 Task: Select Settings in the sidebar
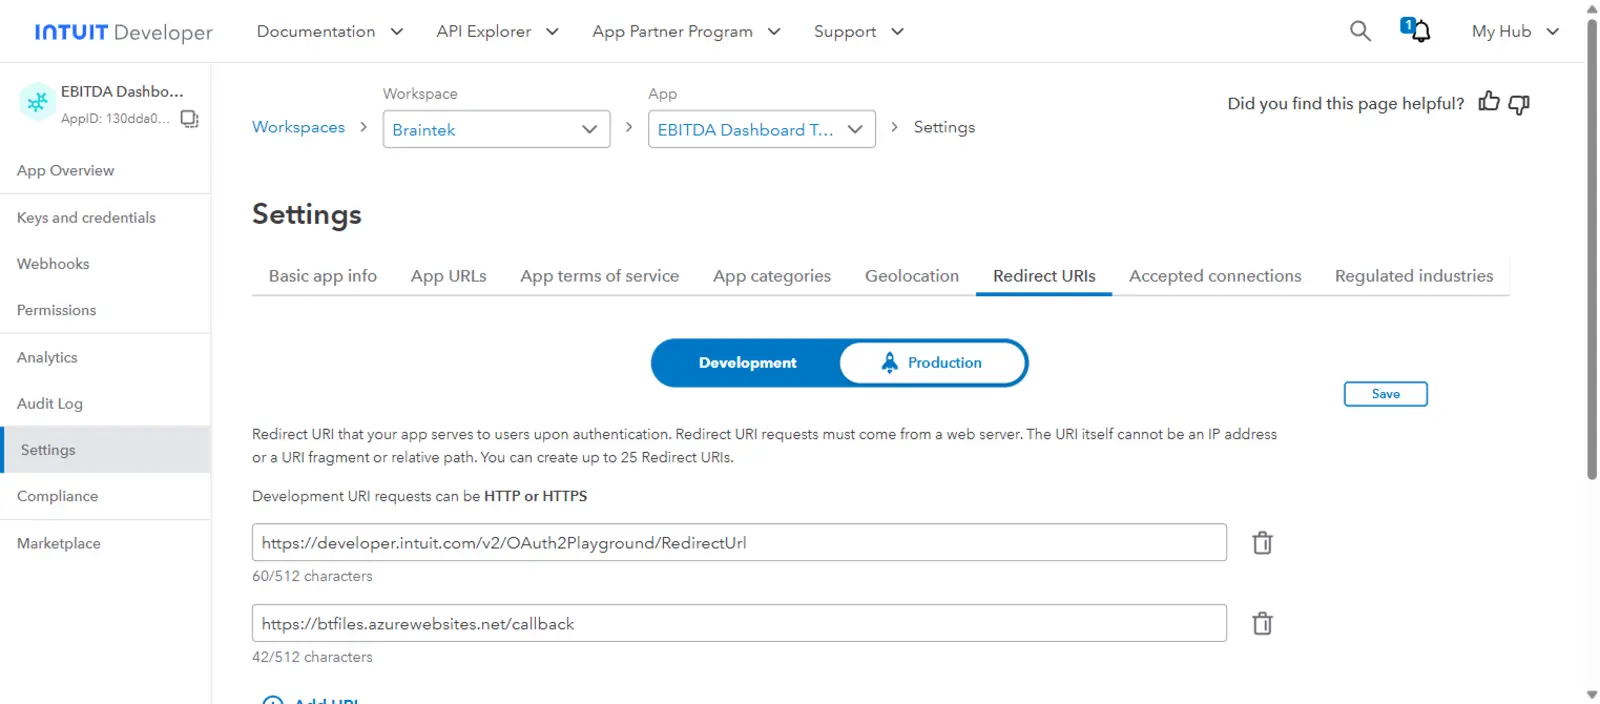point(105,450)
